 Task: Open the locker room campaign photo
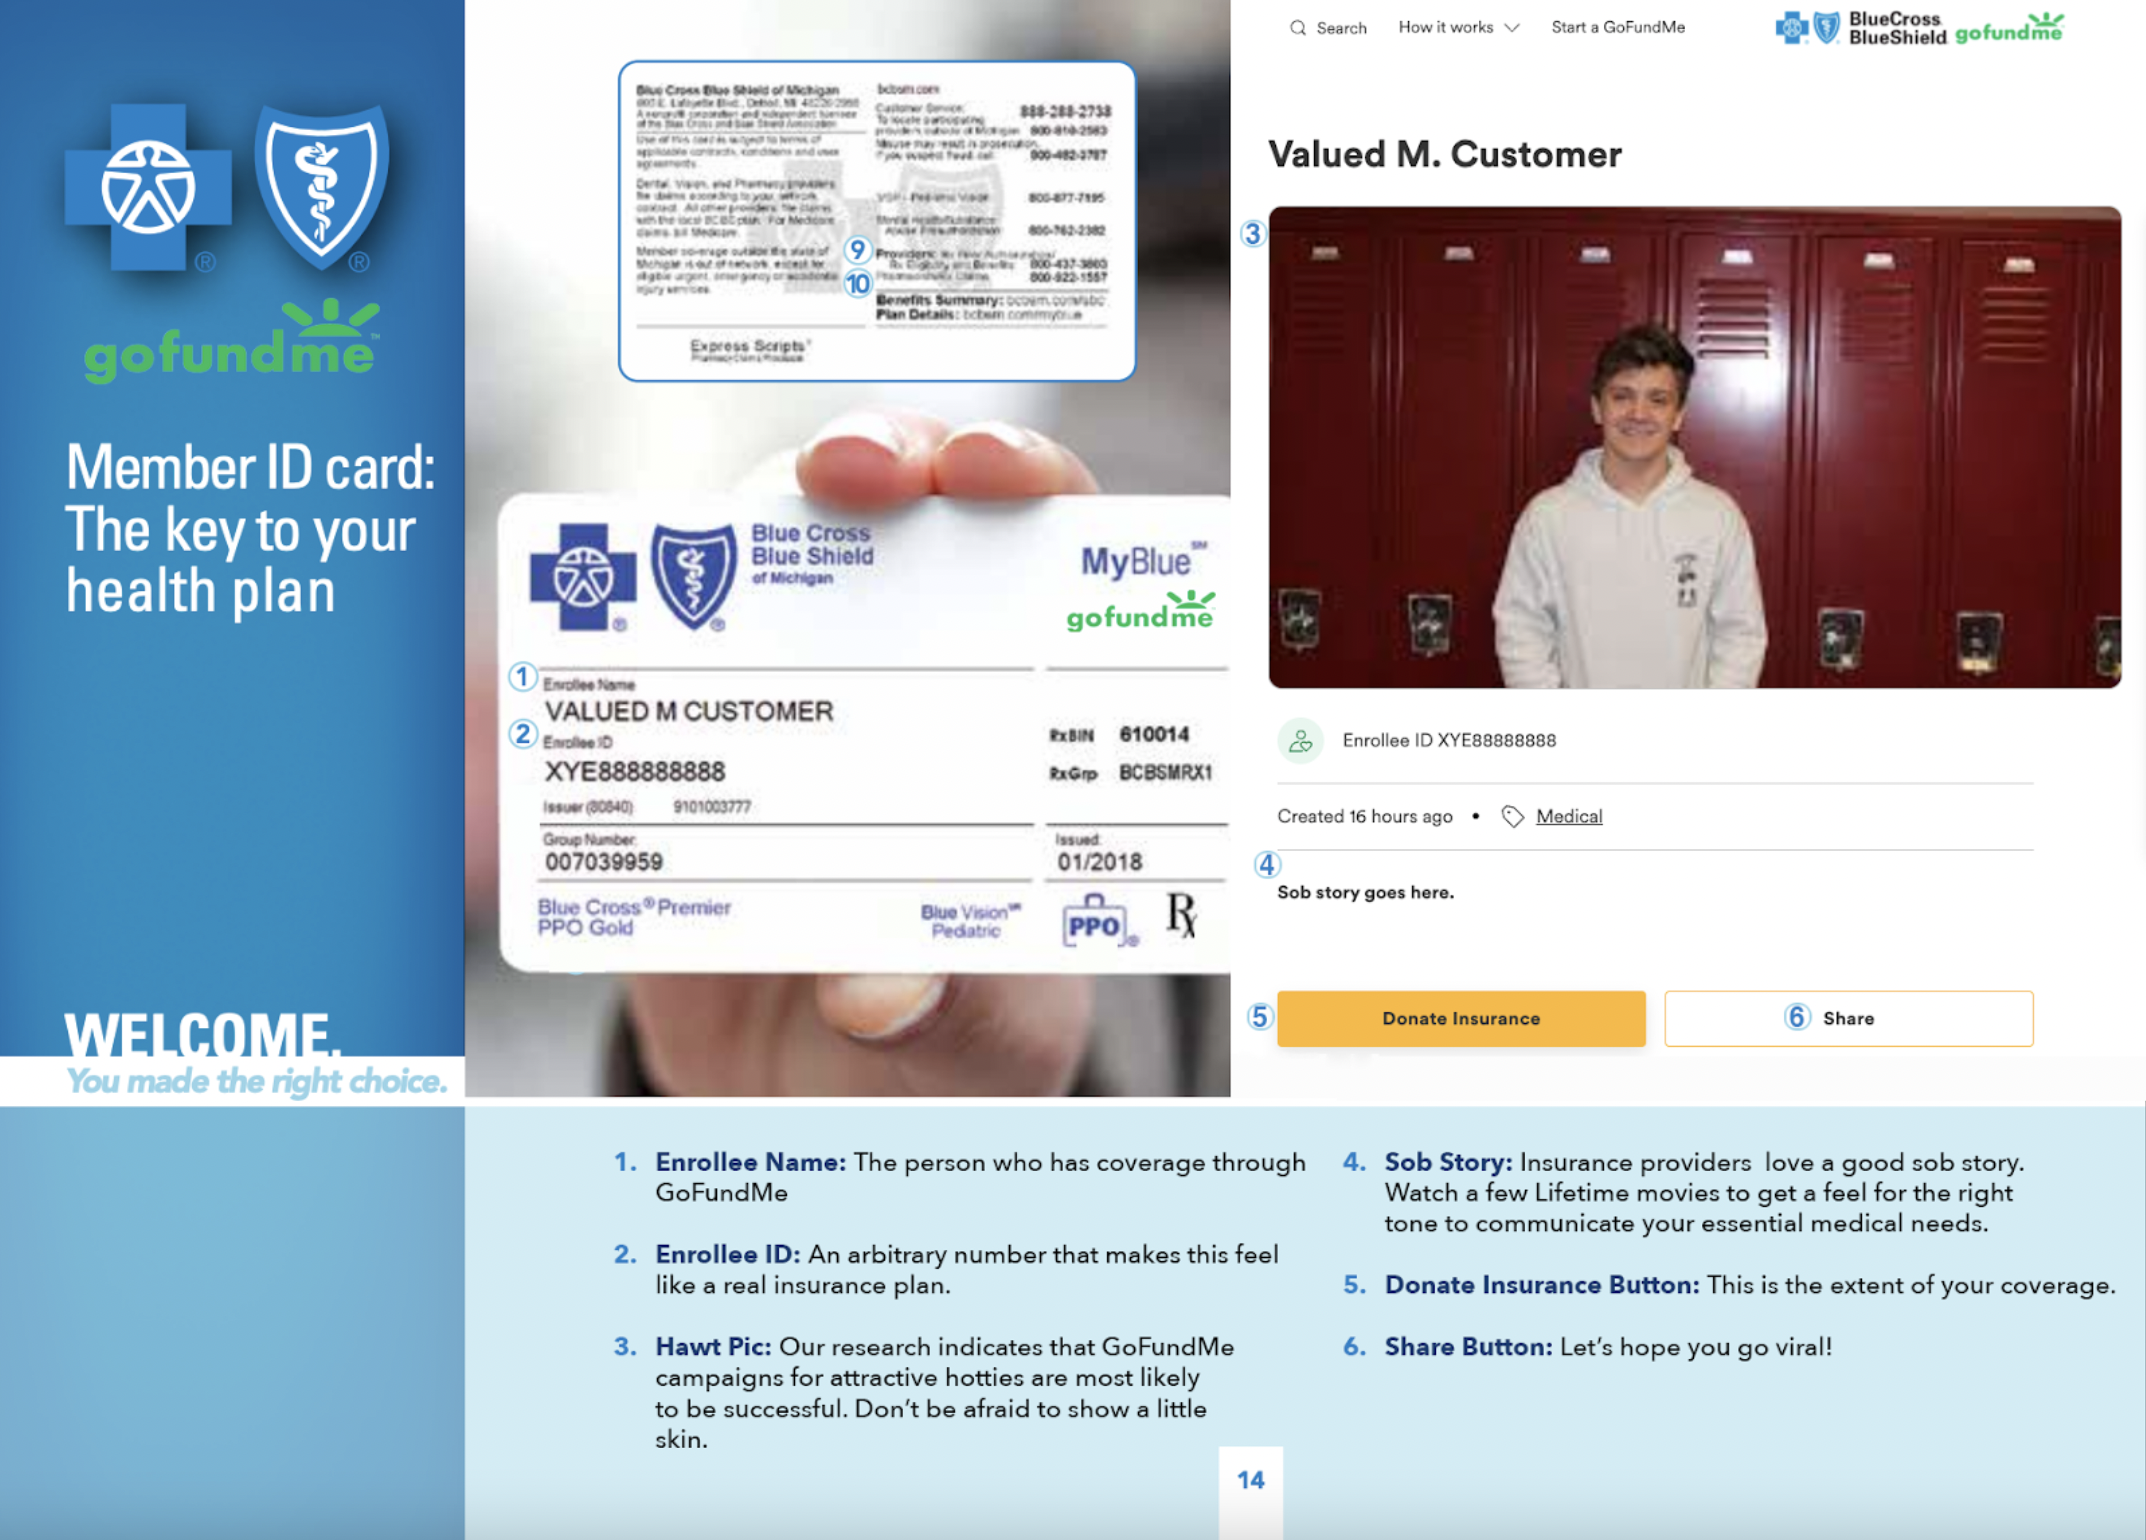1694,447
